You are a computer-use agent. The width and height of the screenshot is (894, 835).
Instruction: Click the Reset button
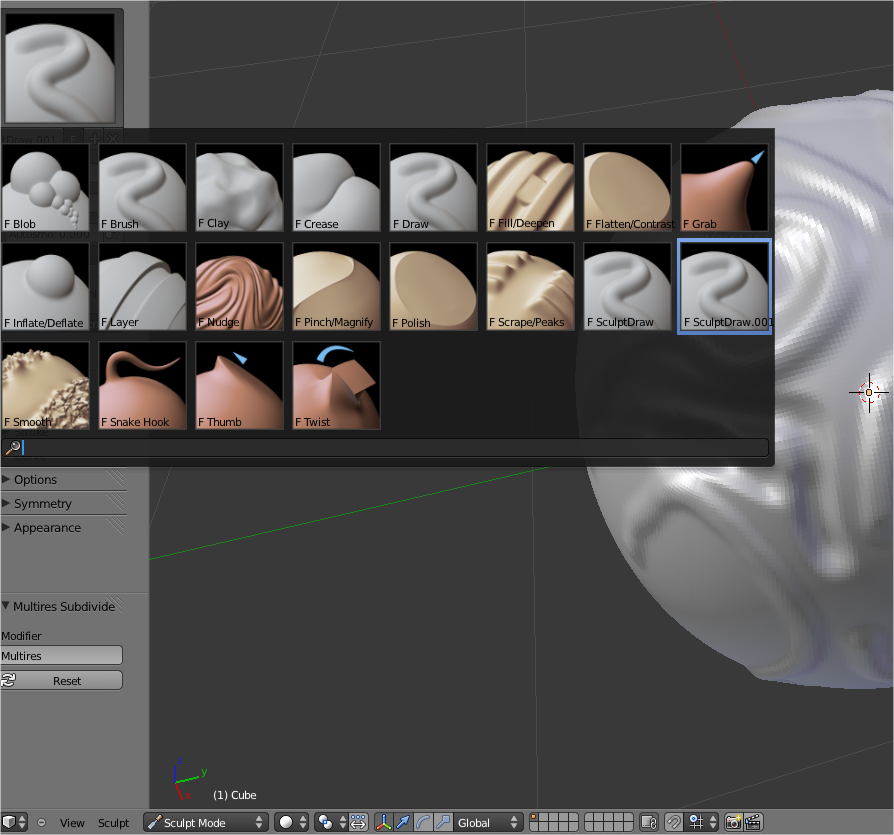61,681
